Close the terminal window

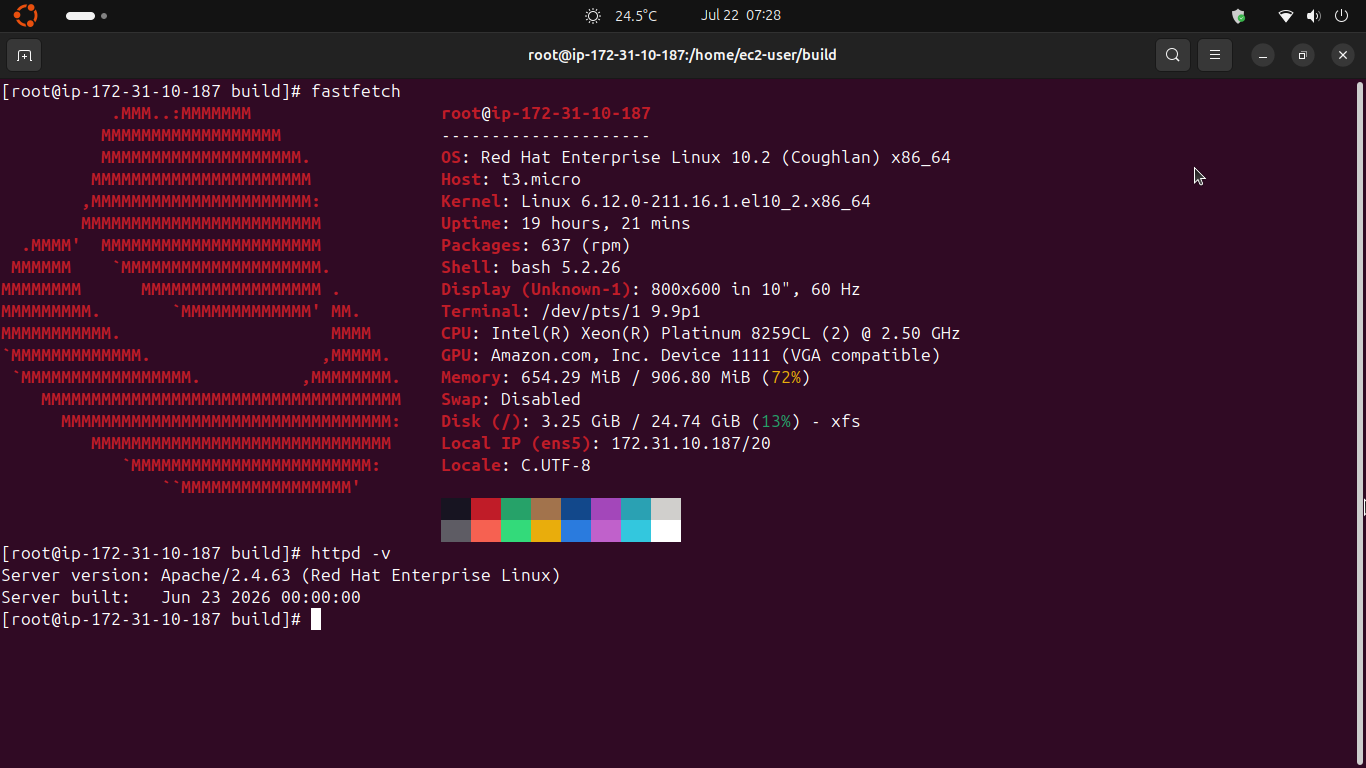point(1343,55)
